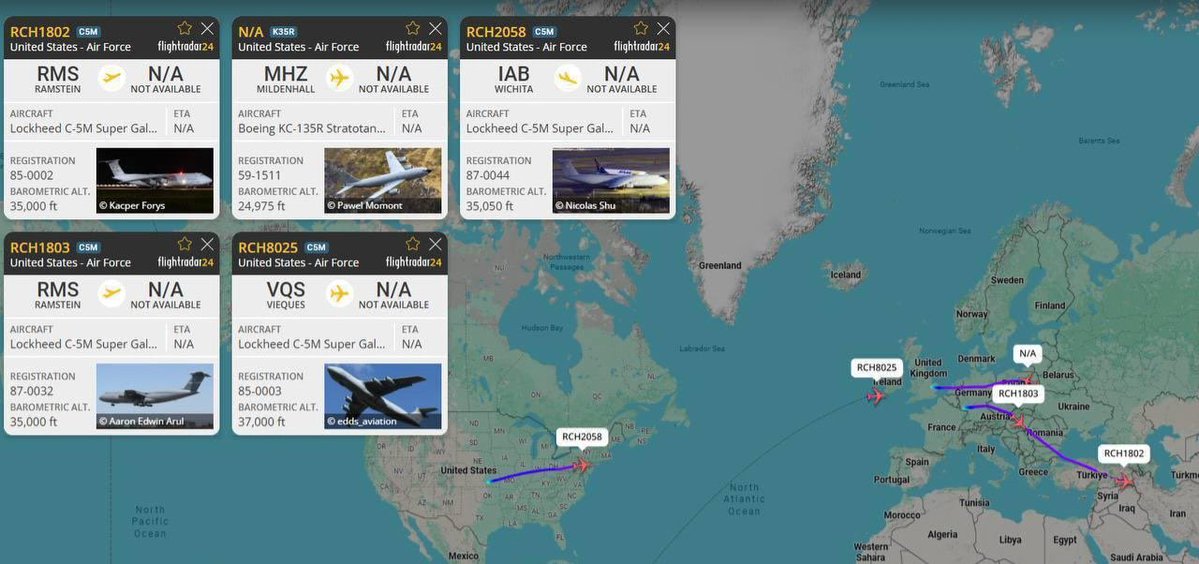This screenshot has height=564, width=1199.
Task: Click the C5M type badge on RCH1802
Action: pyautogui.click(x=88, y=32)
